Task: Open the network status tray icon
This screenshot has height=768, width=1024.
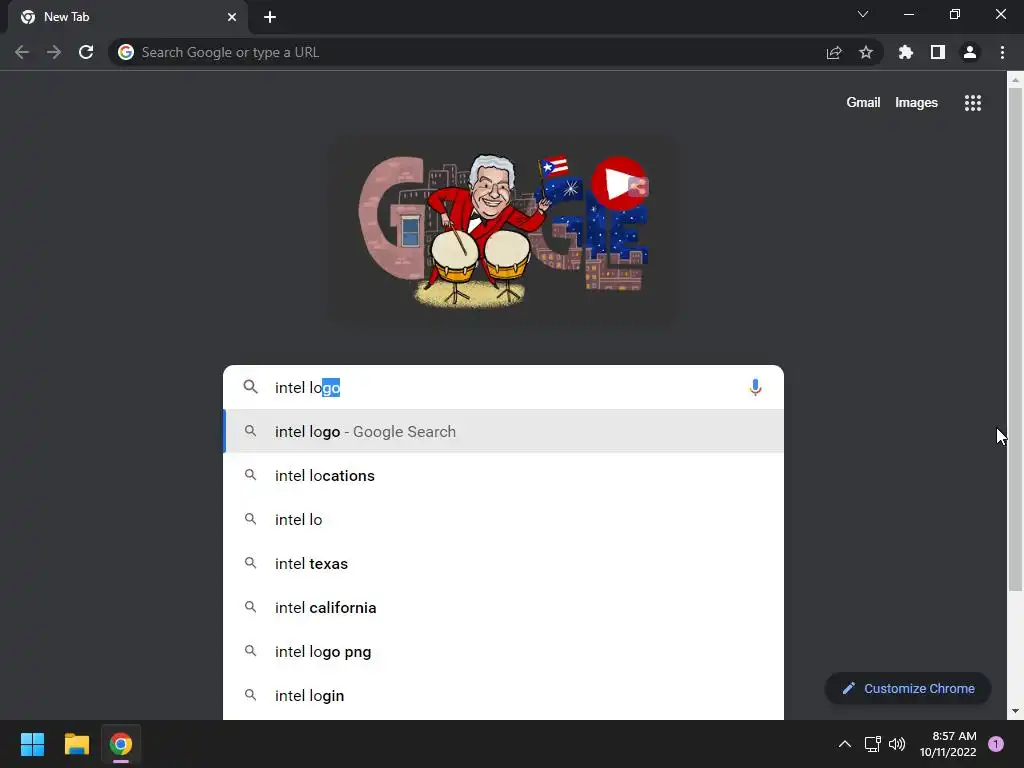Action: coord(872,744)
